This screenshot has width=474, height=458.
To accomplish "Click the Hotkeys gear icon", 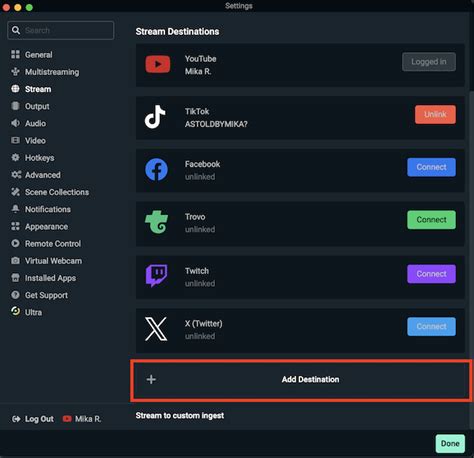I will (x=15, y=157).
